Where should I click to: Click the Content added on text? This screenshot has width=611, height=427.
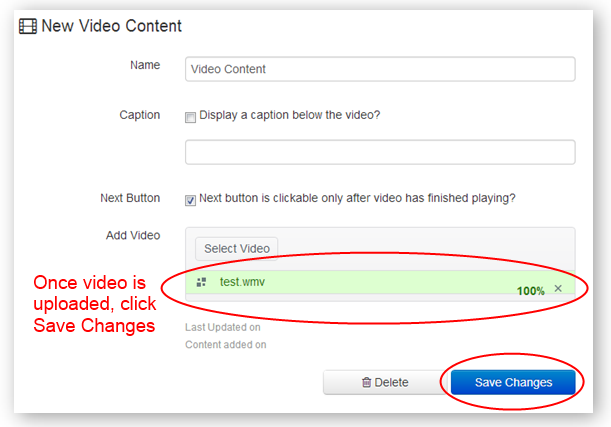pyautogui.click(x=226, y=345)
